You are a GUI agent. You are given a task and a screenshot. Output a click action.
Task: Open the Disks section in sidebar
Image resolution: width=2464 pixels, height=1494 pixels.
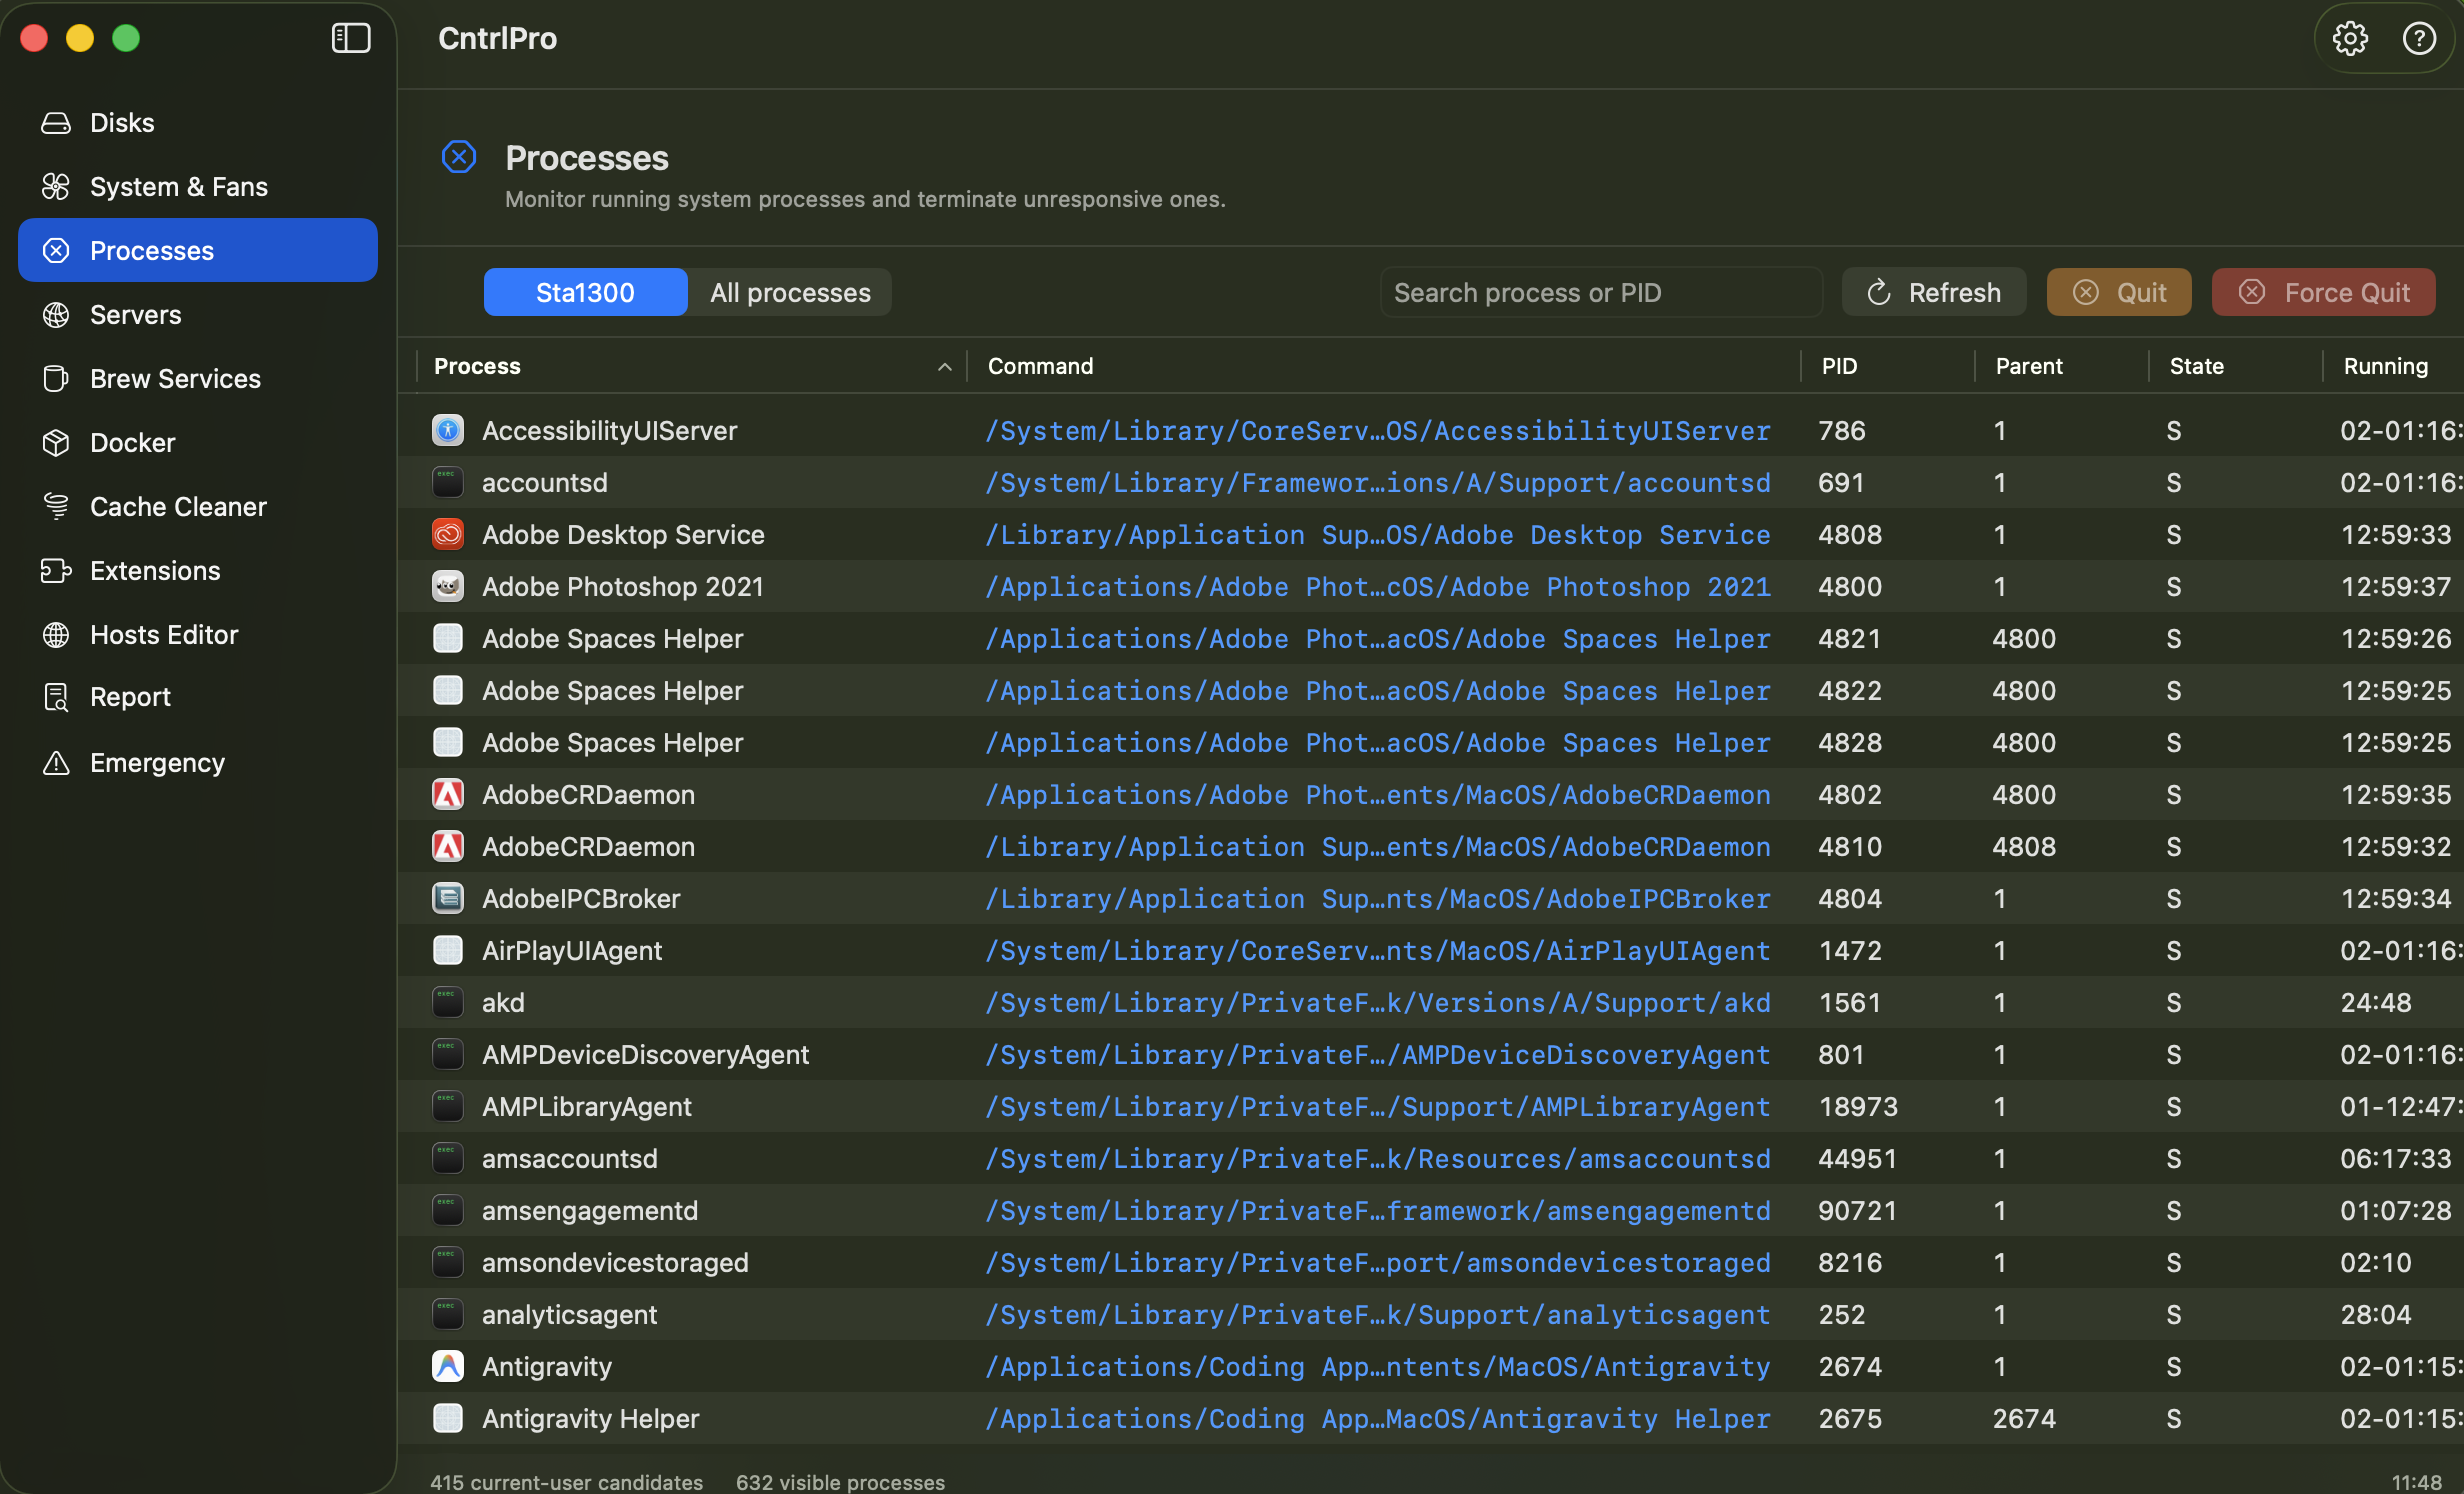[197, 123]
